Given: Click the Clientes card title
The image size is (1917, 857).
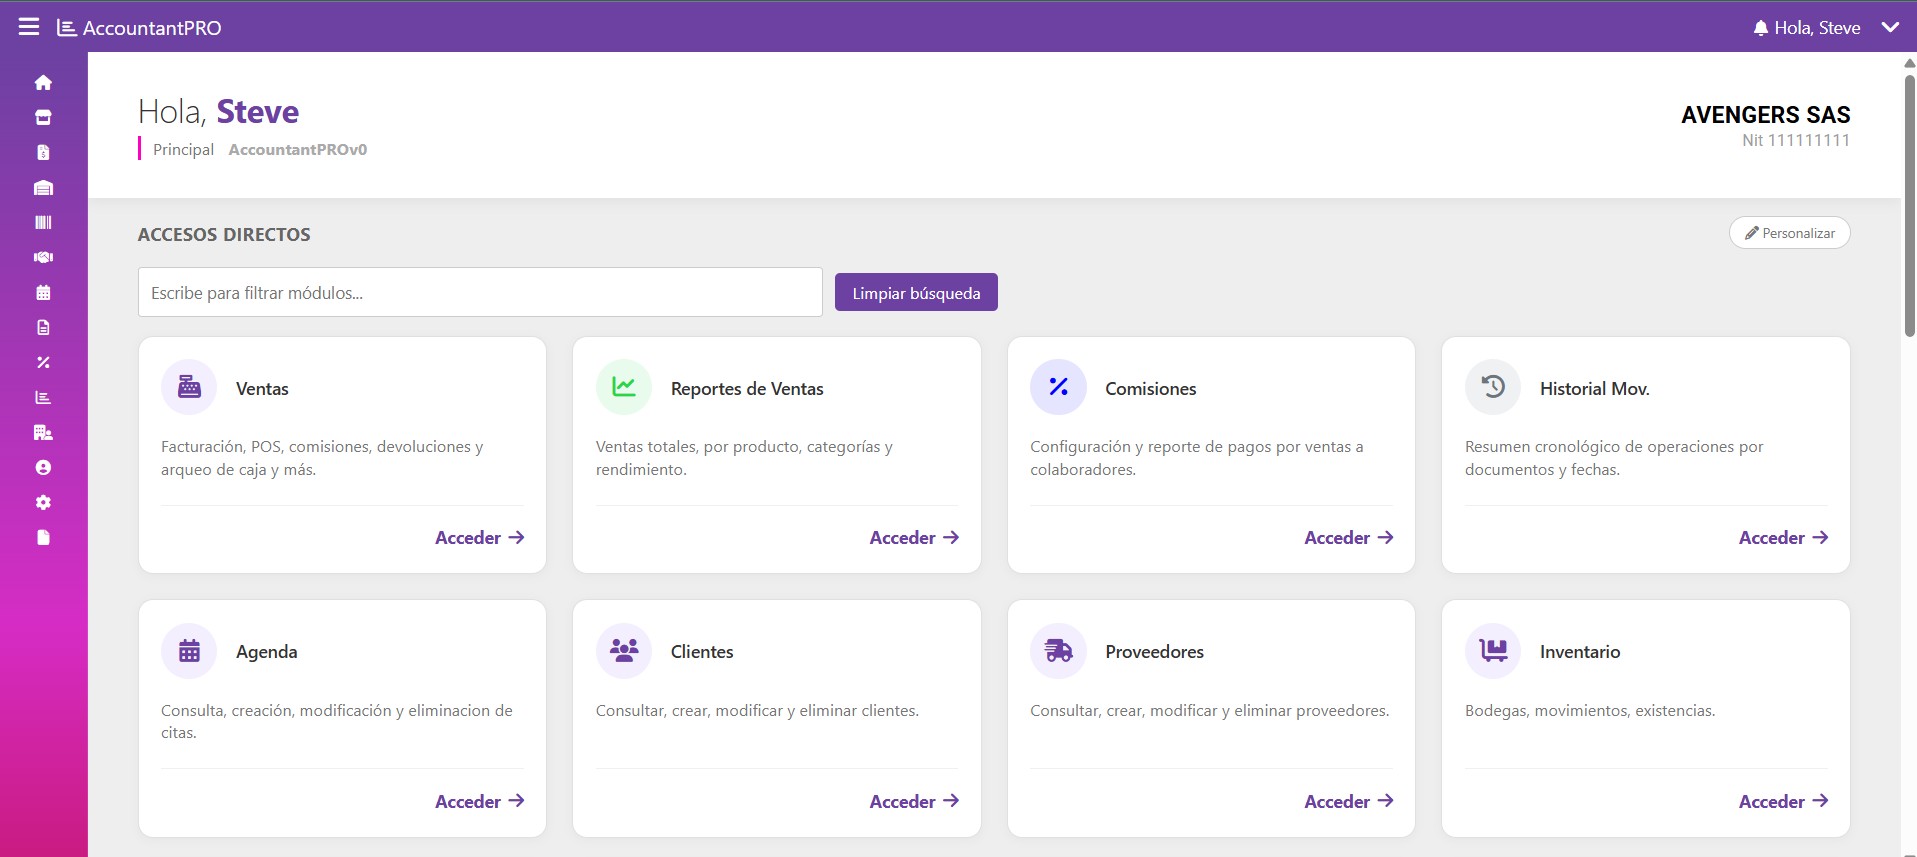Looking at the screenshot, I should pos(702,652).
